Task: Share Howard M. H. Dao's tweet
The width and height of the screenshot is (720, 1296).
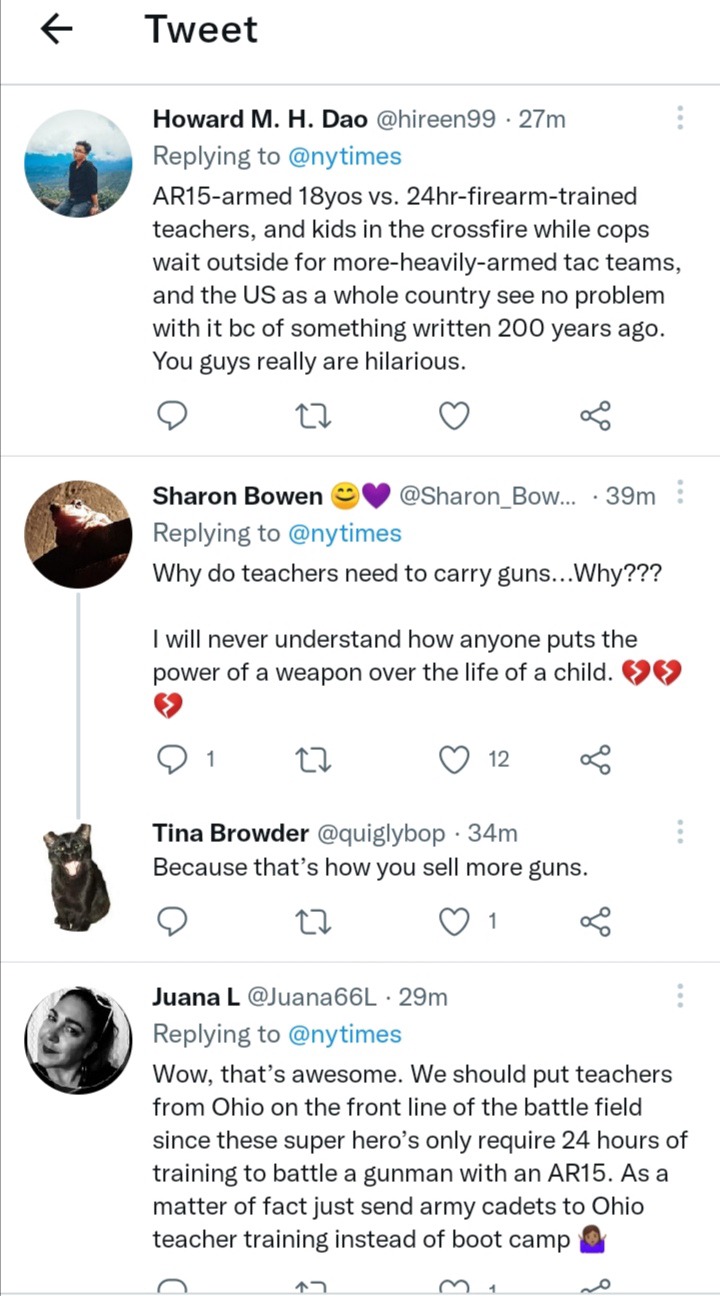Action: [595, 415]
